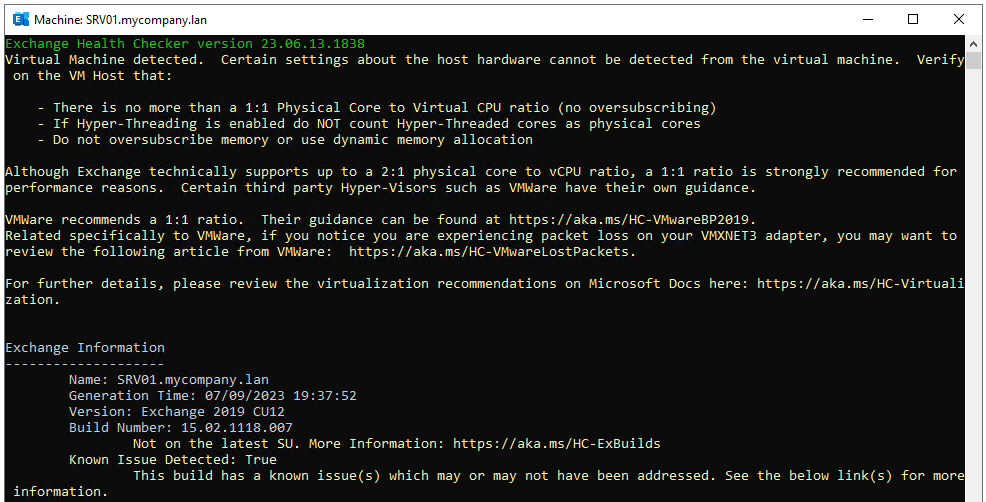Click the green Health Checker version line
The image size is (986, 502).
[185, 43]
